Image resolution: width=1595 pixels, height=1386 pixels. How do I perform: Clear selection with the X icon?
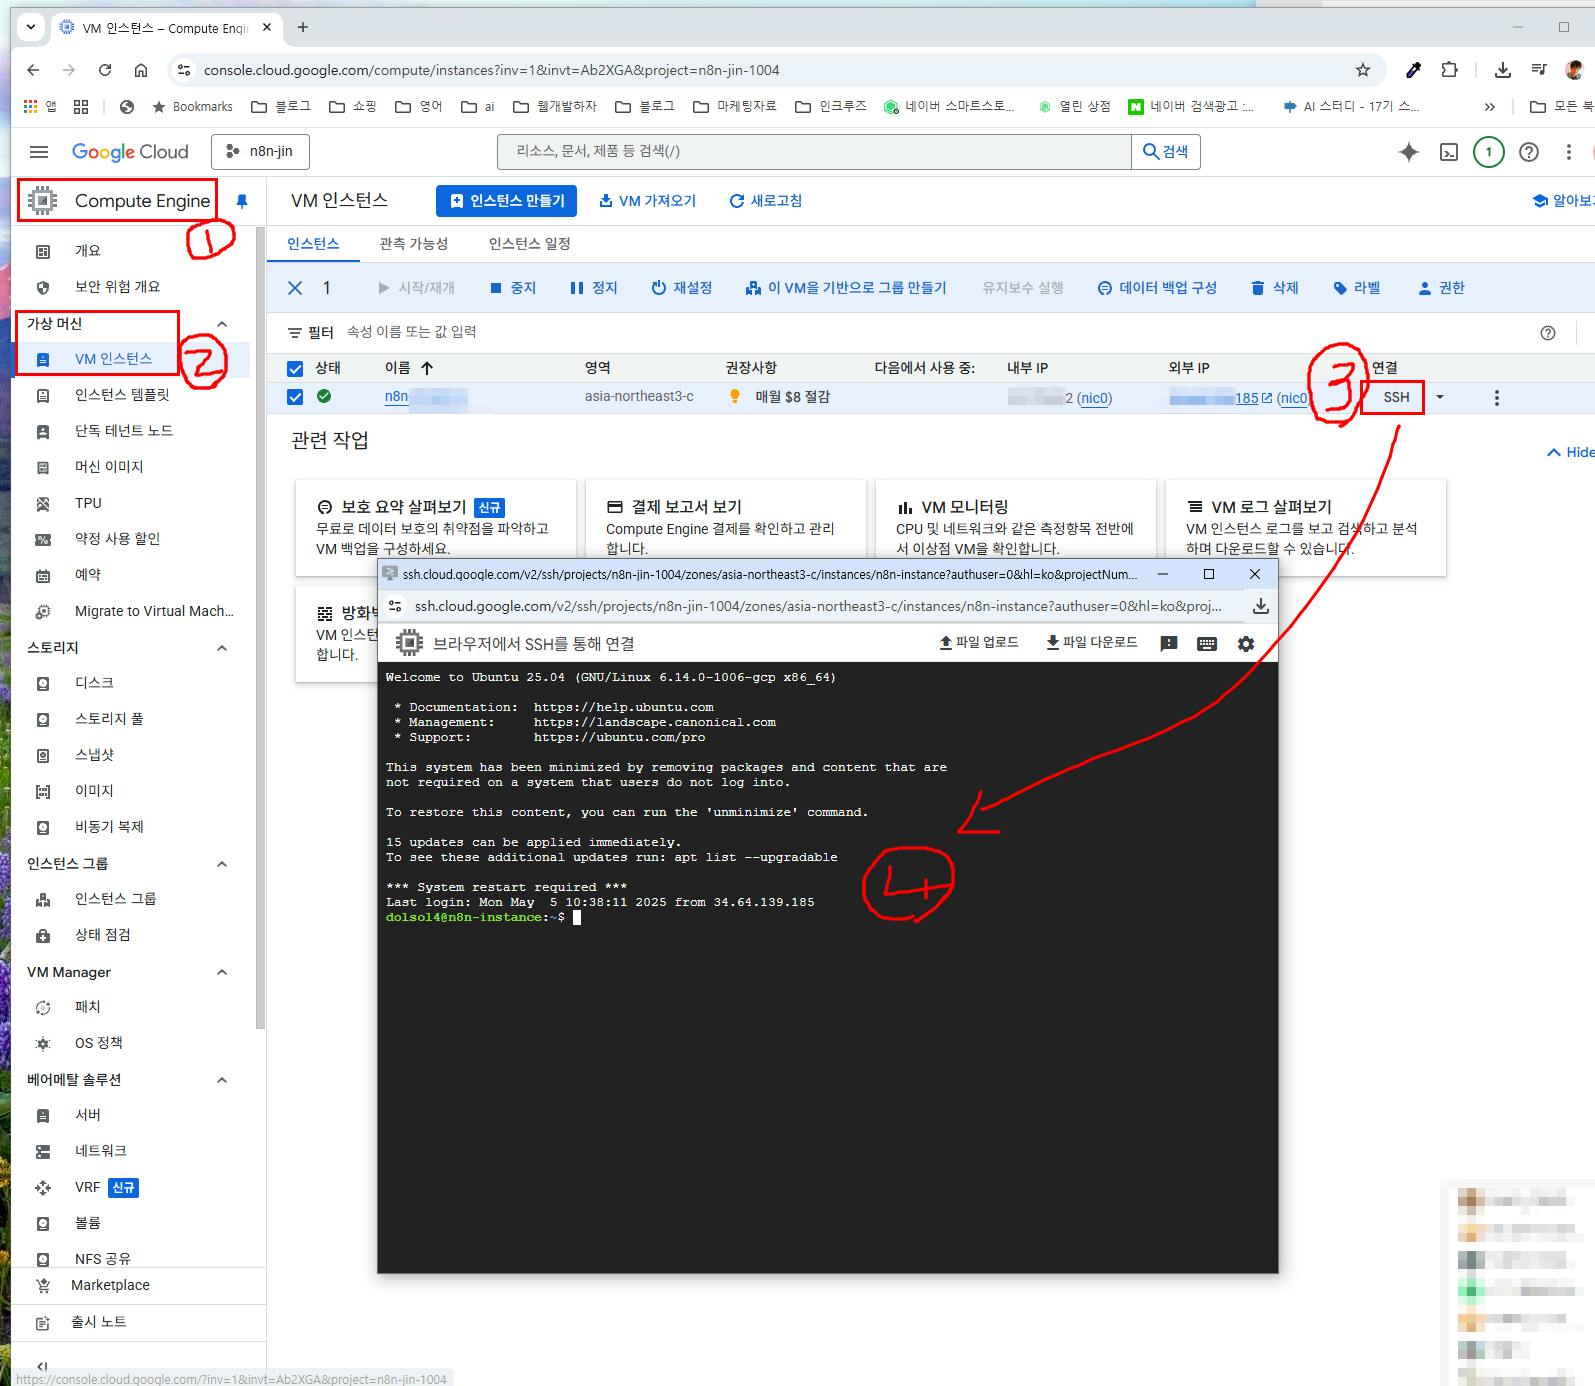(295, 288)
